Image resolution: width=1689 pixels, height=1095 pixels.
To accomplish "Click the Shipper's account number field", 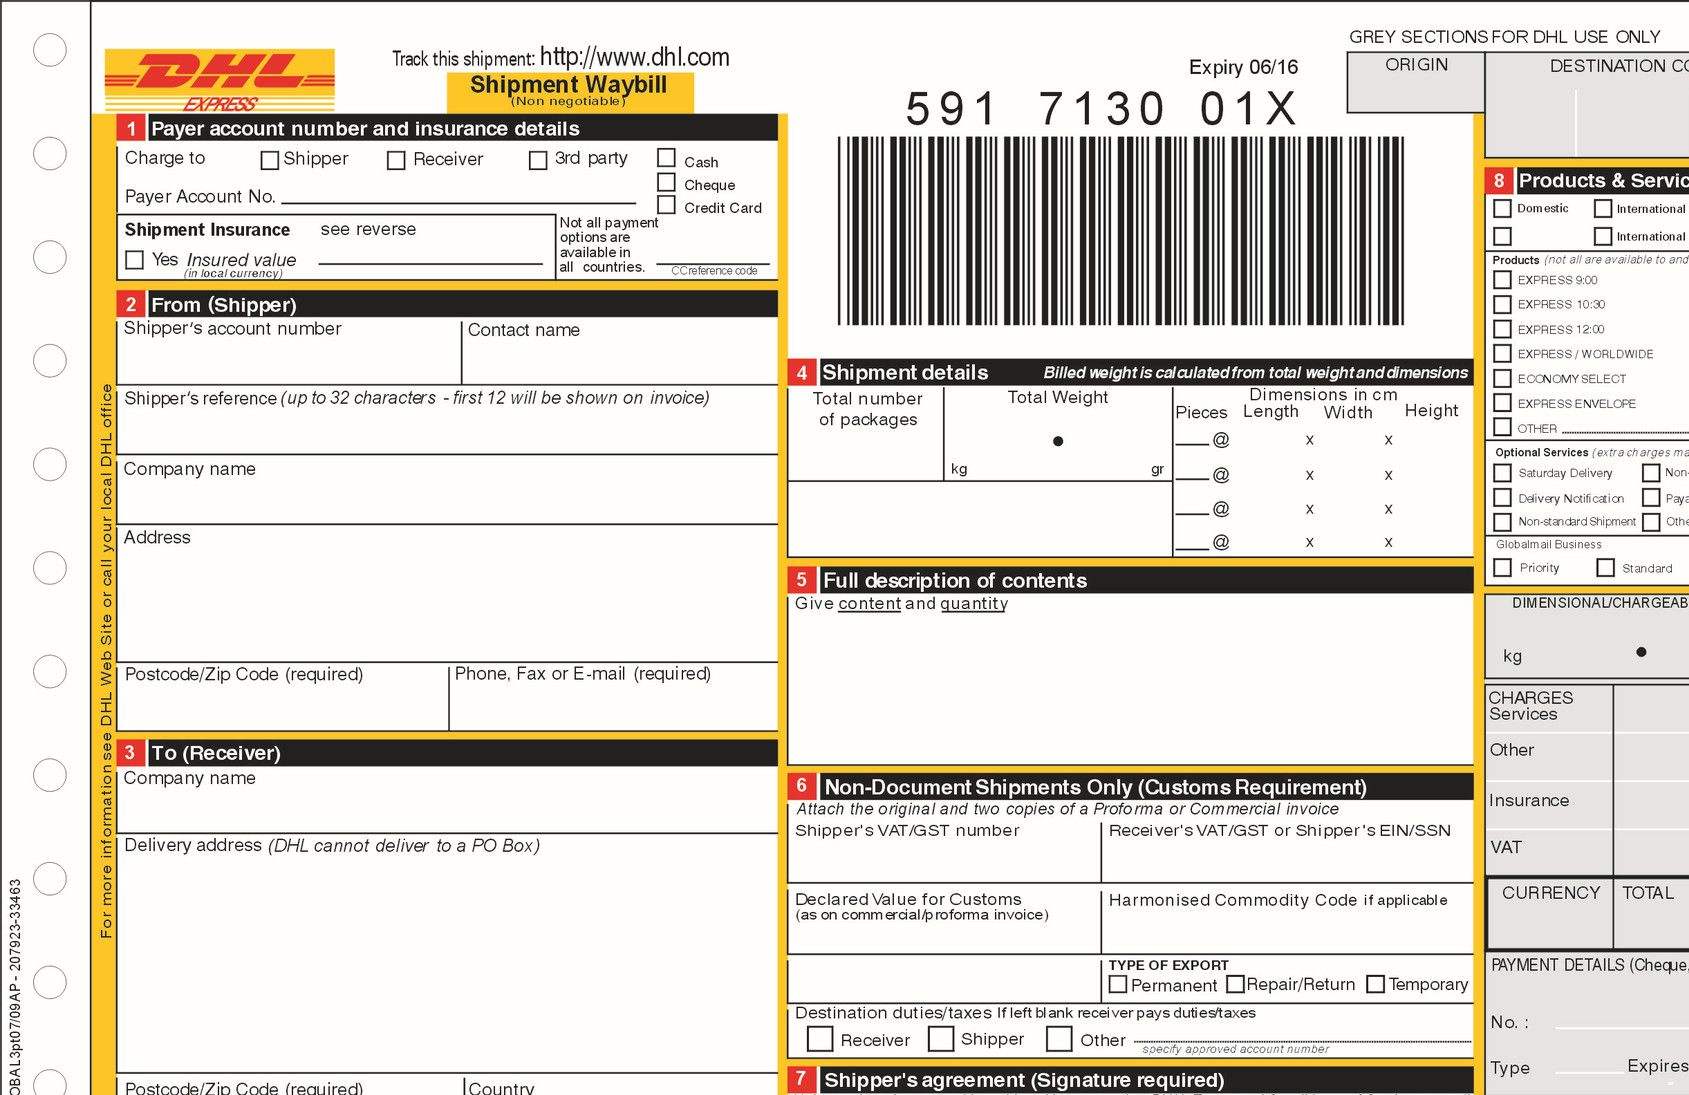I will [289, 351].
